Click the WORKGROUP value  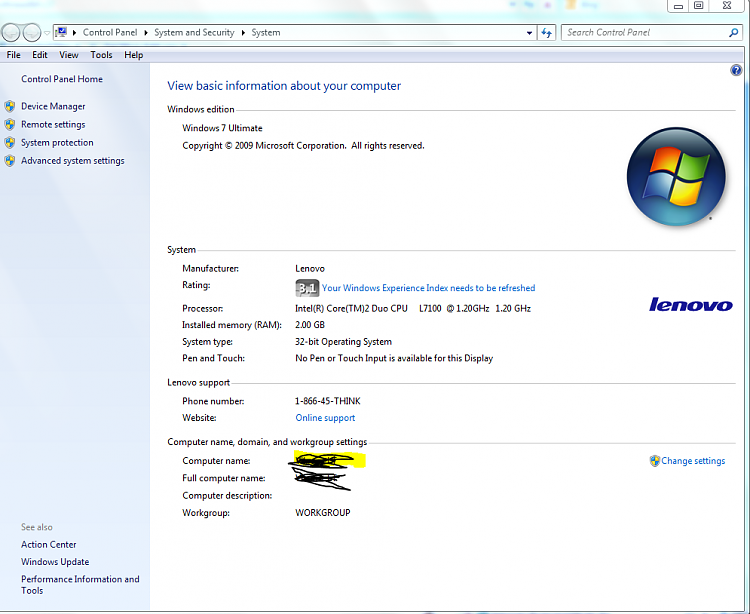(323, 513)
